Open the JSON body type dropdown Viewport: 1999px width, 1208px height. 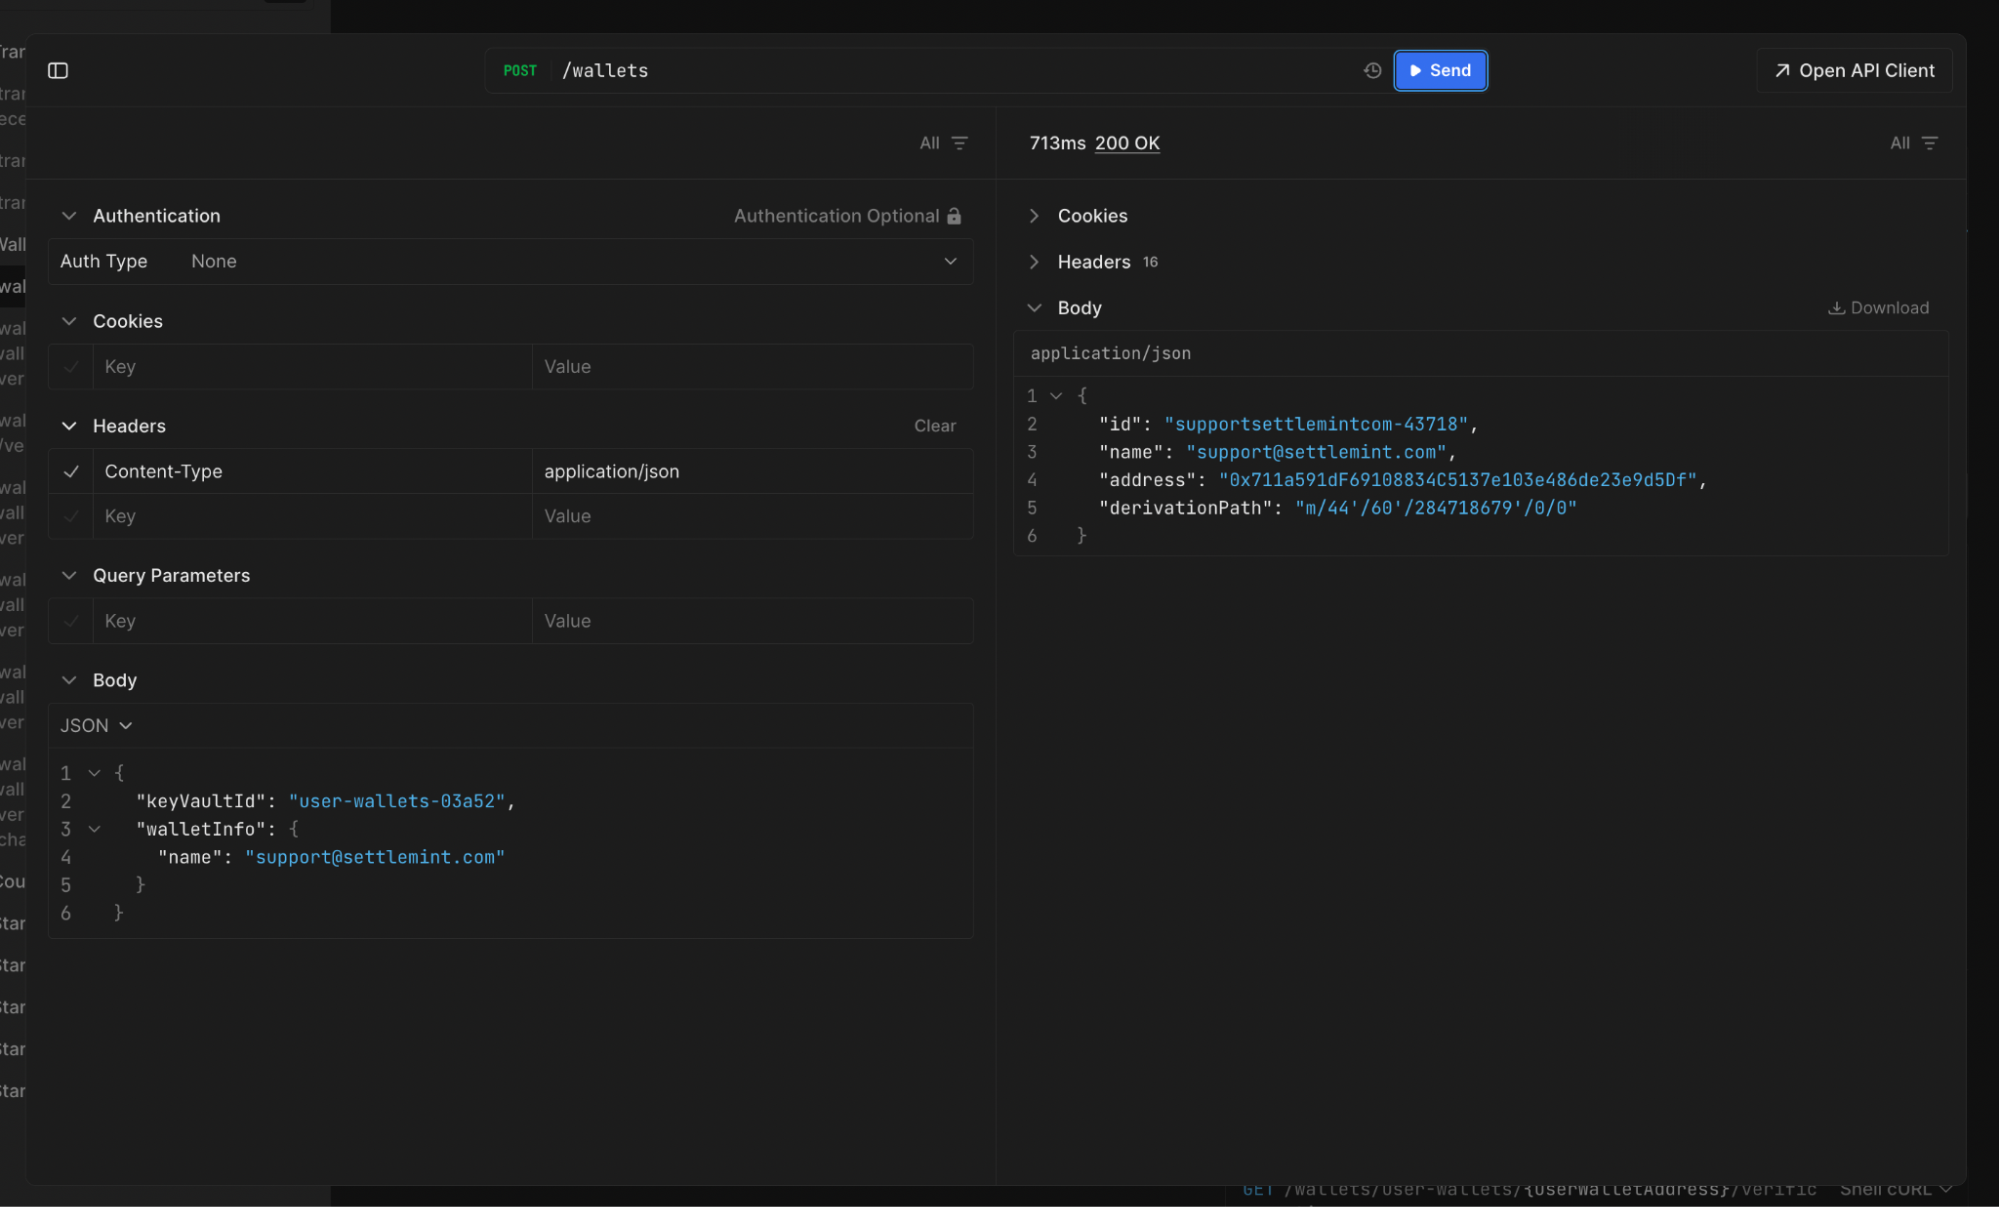click(96, 726)
